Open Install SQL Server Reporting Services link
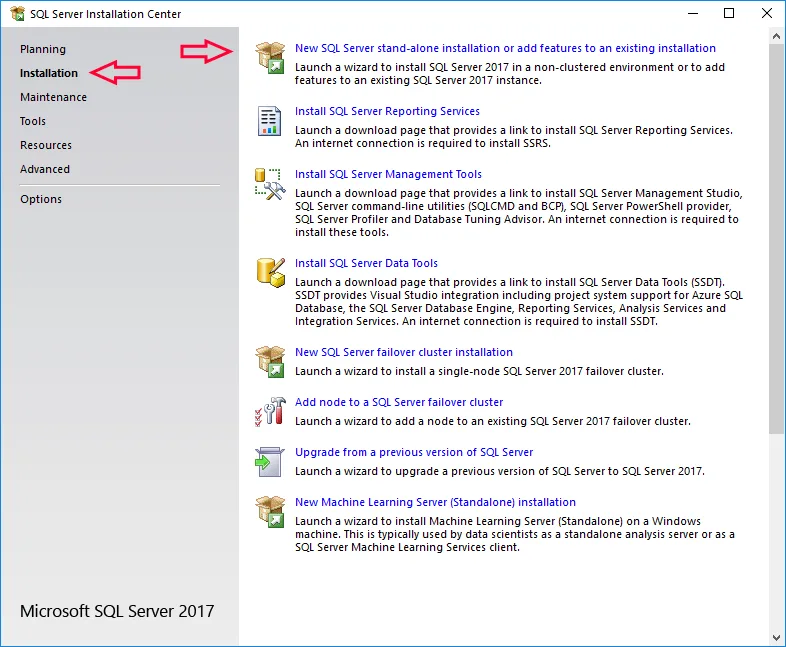 coord(387,111)
